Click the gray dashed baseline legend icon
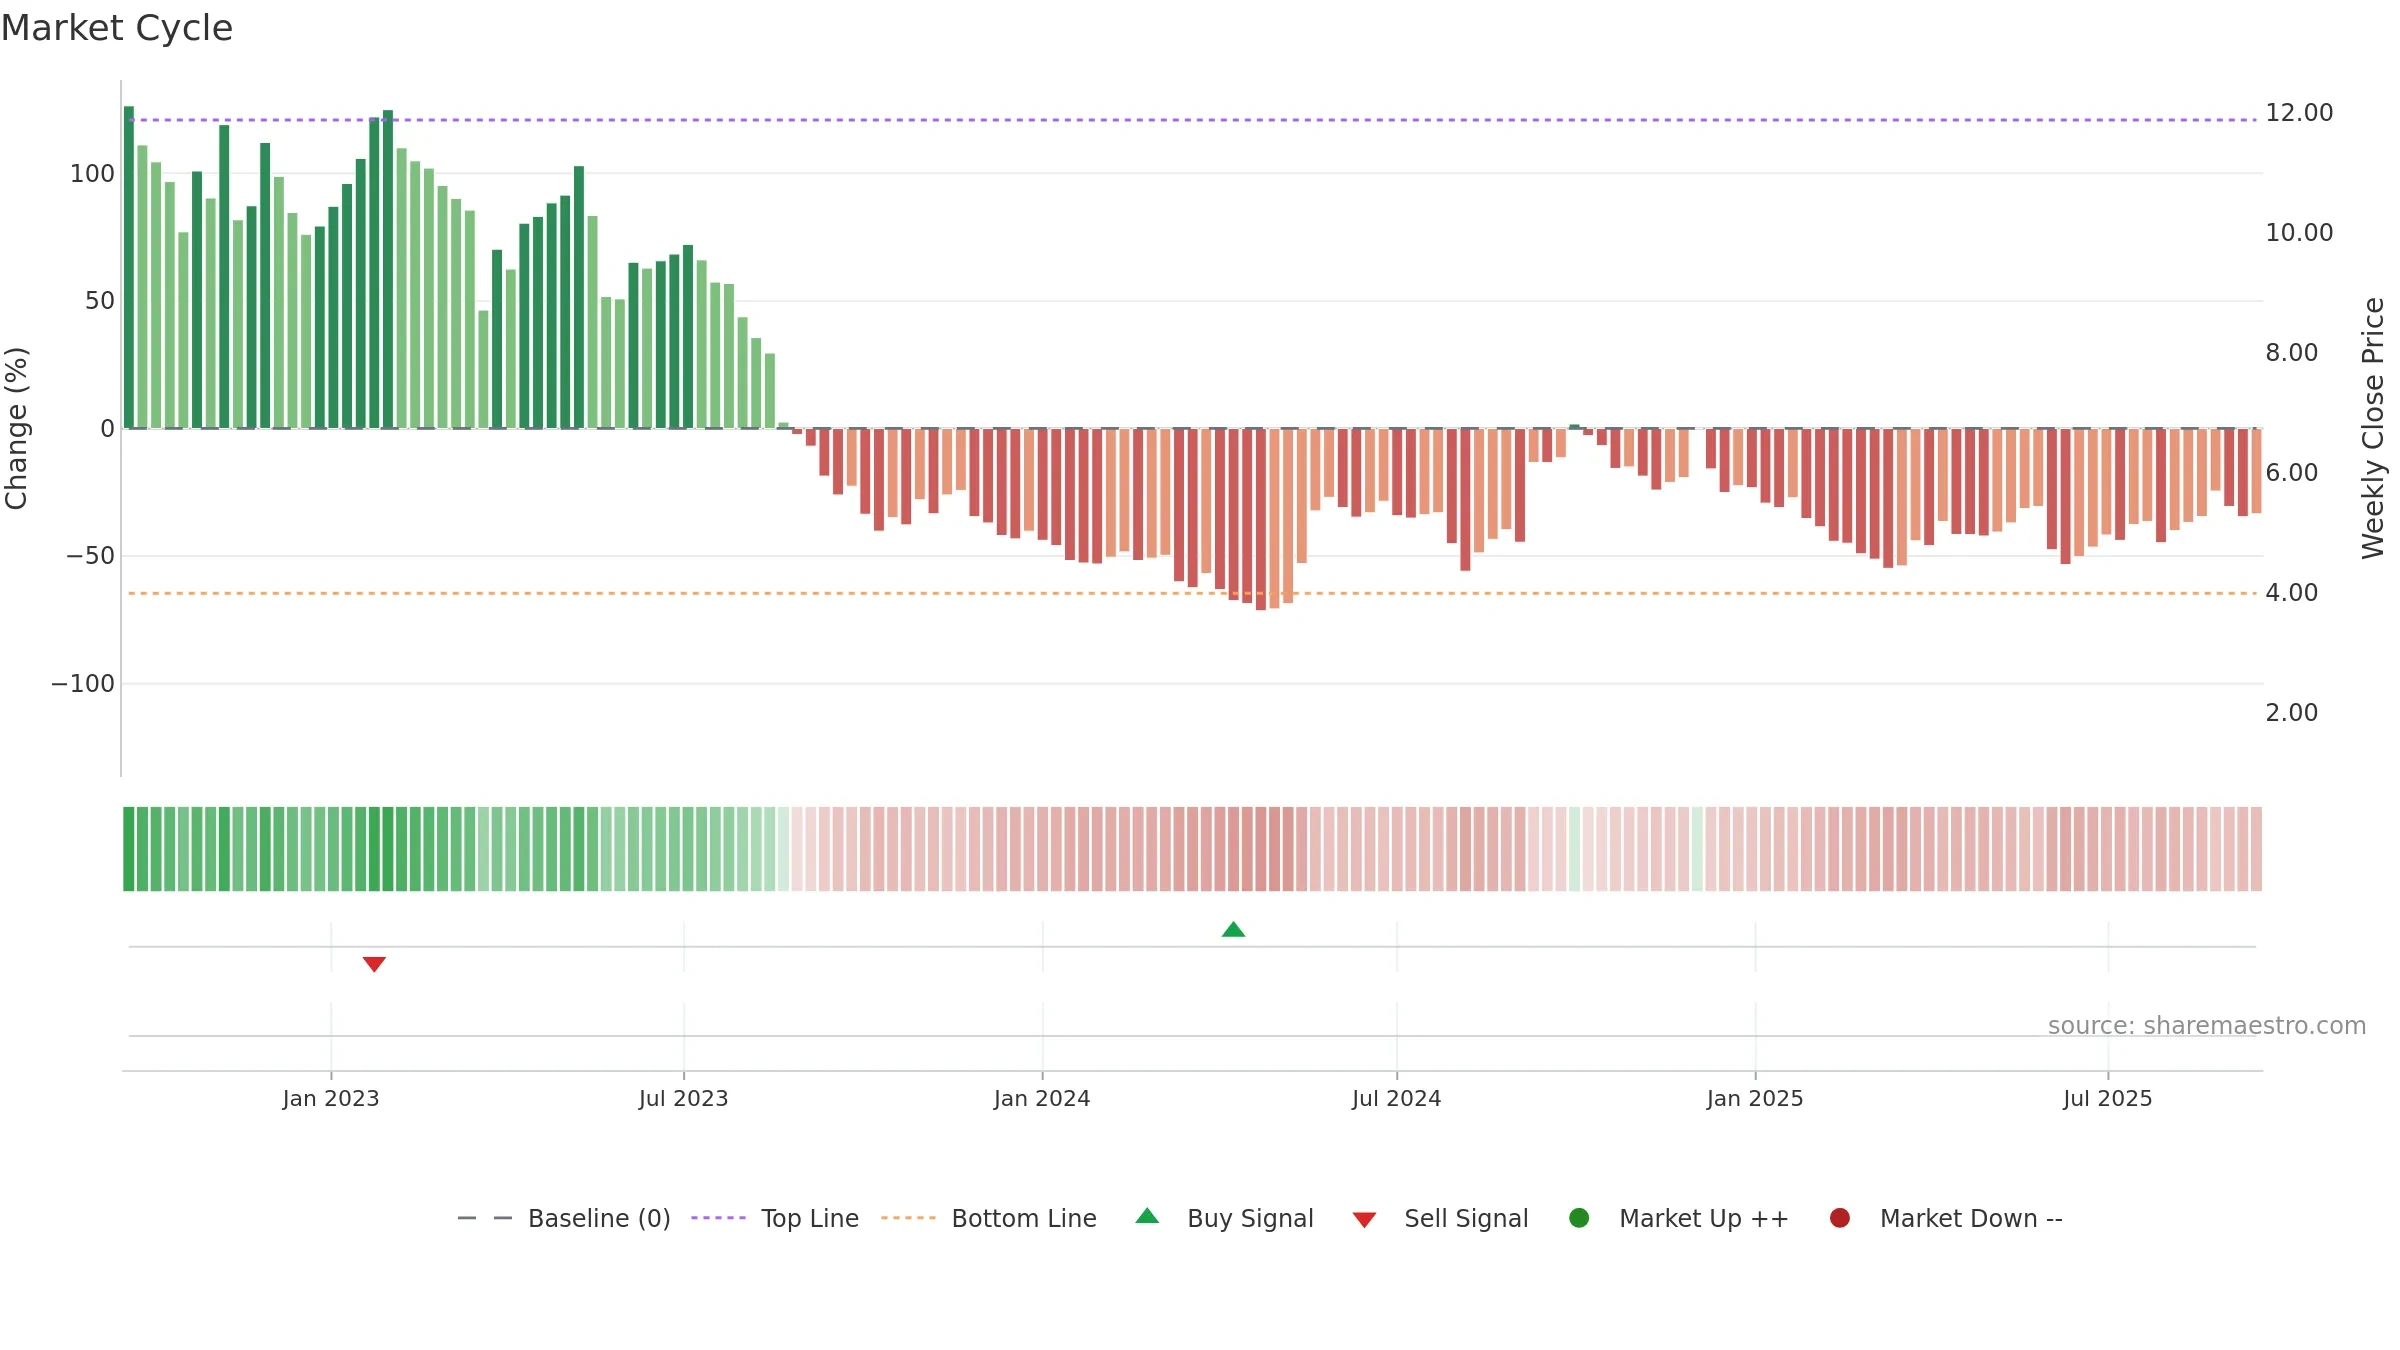Viewport: 2400px width, 1350px height. tap(485, 1218)
